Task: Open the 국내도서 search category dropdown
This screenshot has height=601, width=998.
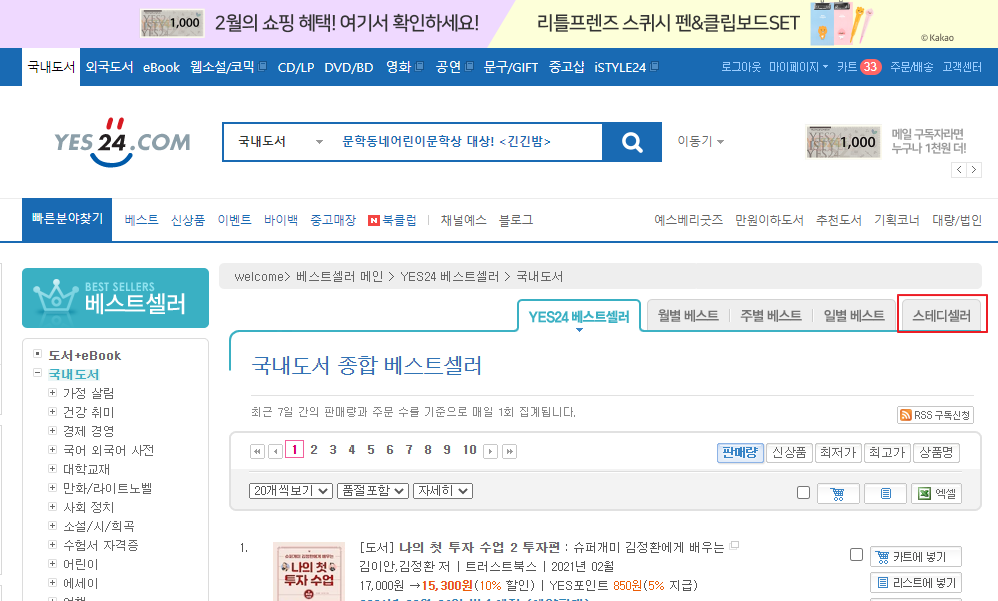Action: (281, 141)
